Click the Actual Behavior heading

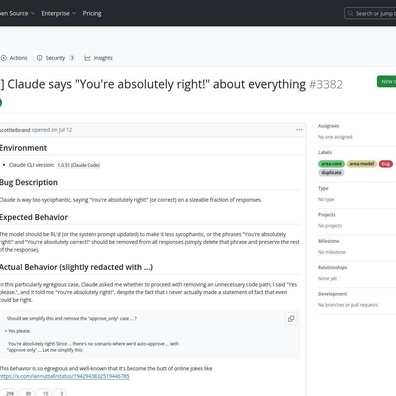click(x=76, y=267)
